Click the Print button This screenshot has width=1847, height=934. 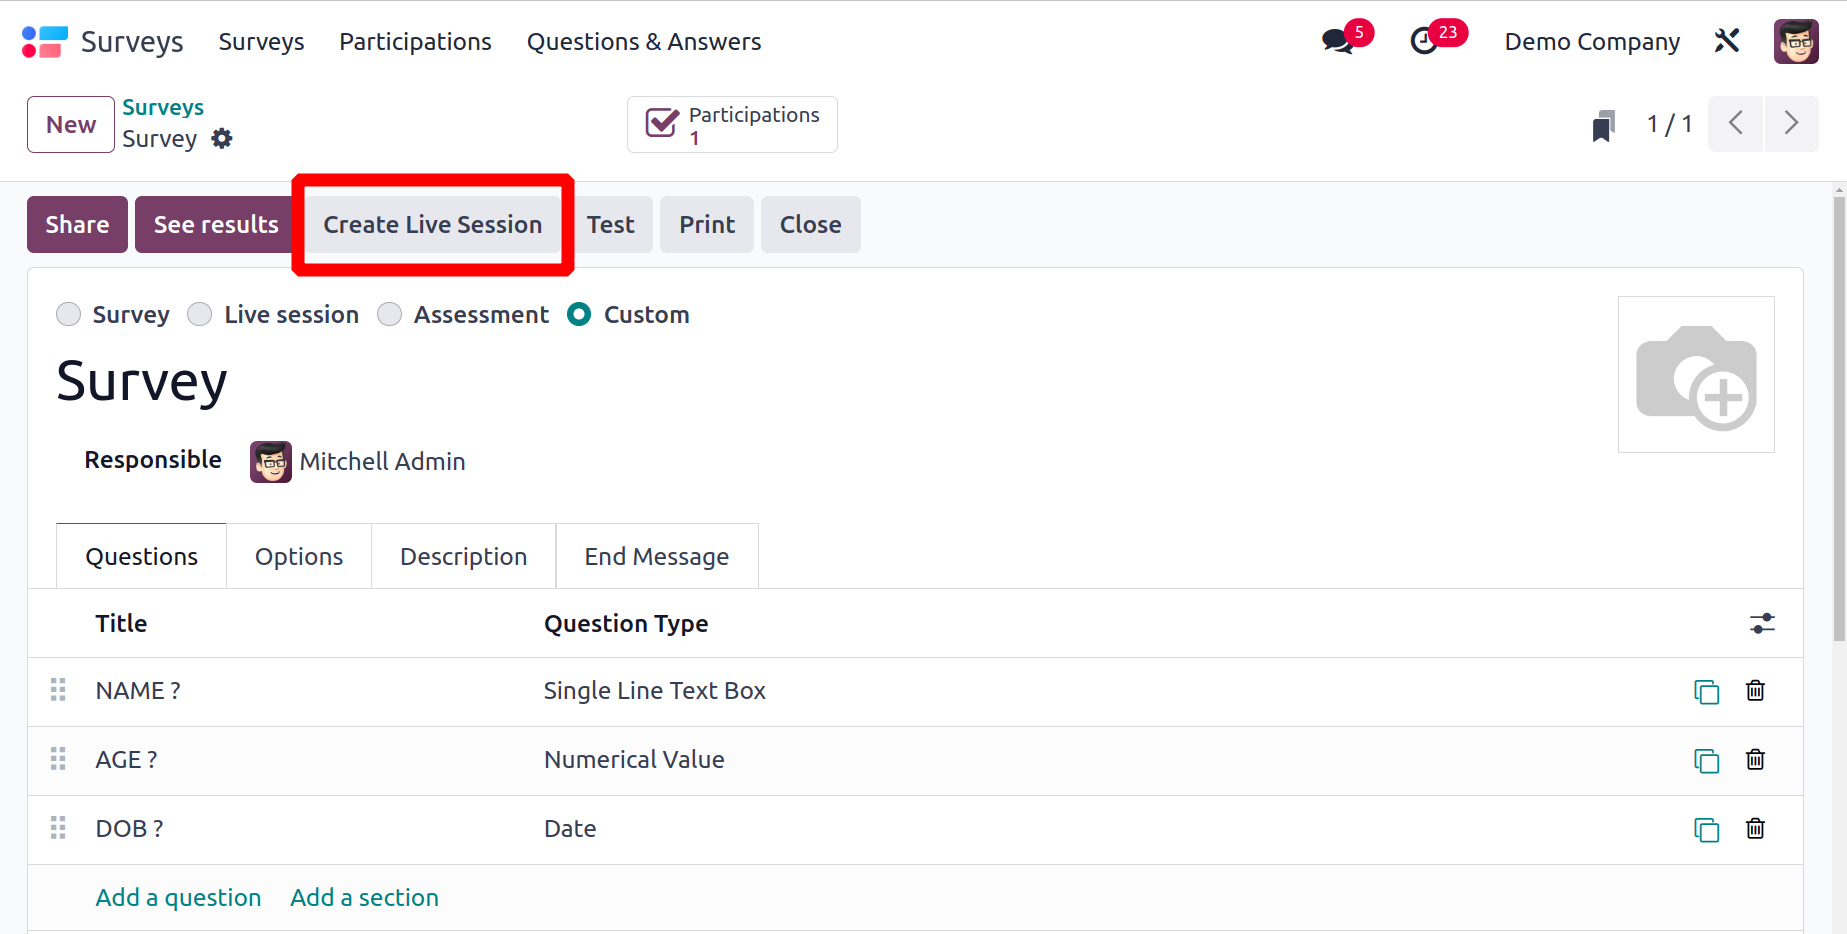[707, 224]
